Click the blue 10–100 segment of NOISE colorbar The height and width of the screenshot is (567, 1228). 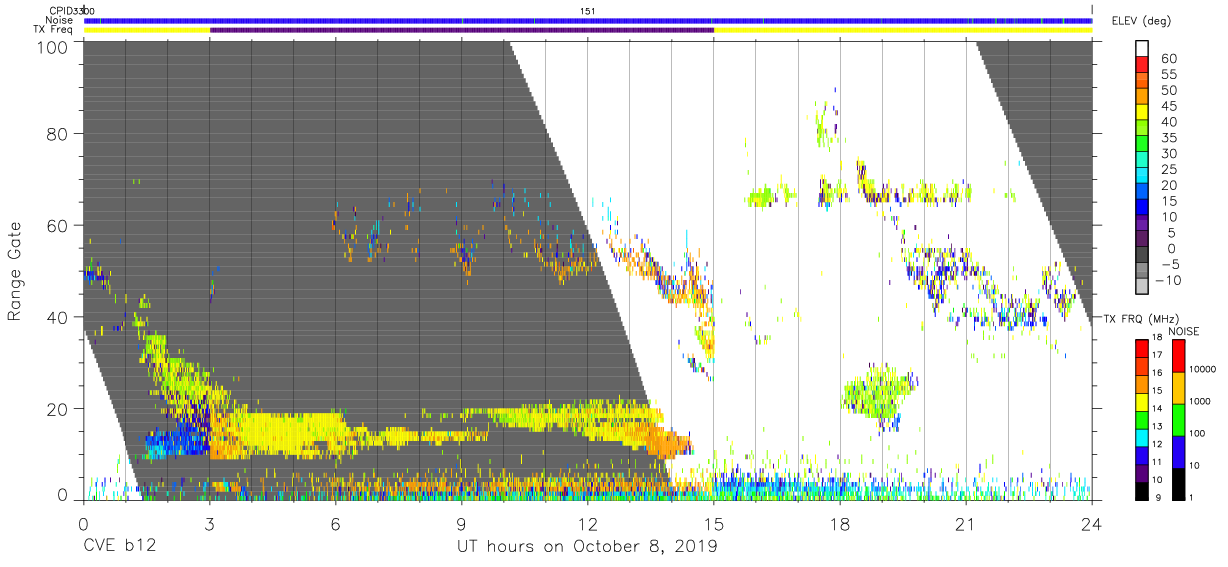pos(1178,450)
